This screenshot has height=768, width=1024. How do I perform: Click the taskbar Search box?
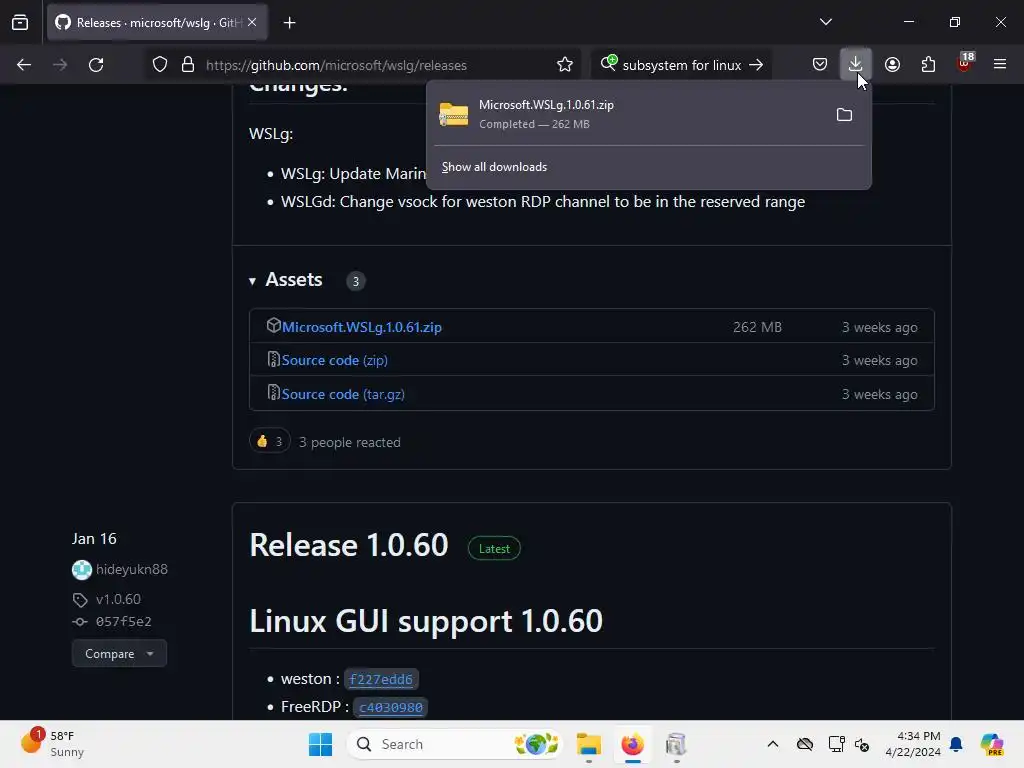pyautogui.click(x=456, y=744)
